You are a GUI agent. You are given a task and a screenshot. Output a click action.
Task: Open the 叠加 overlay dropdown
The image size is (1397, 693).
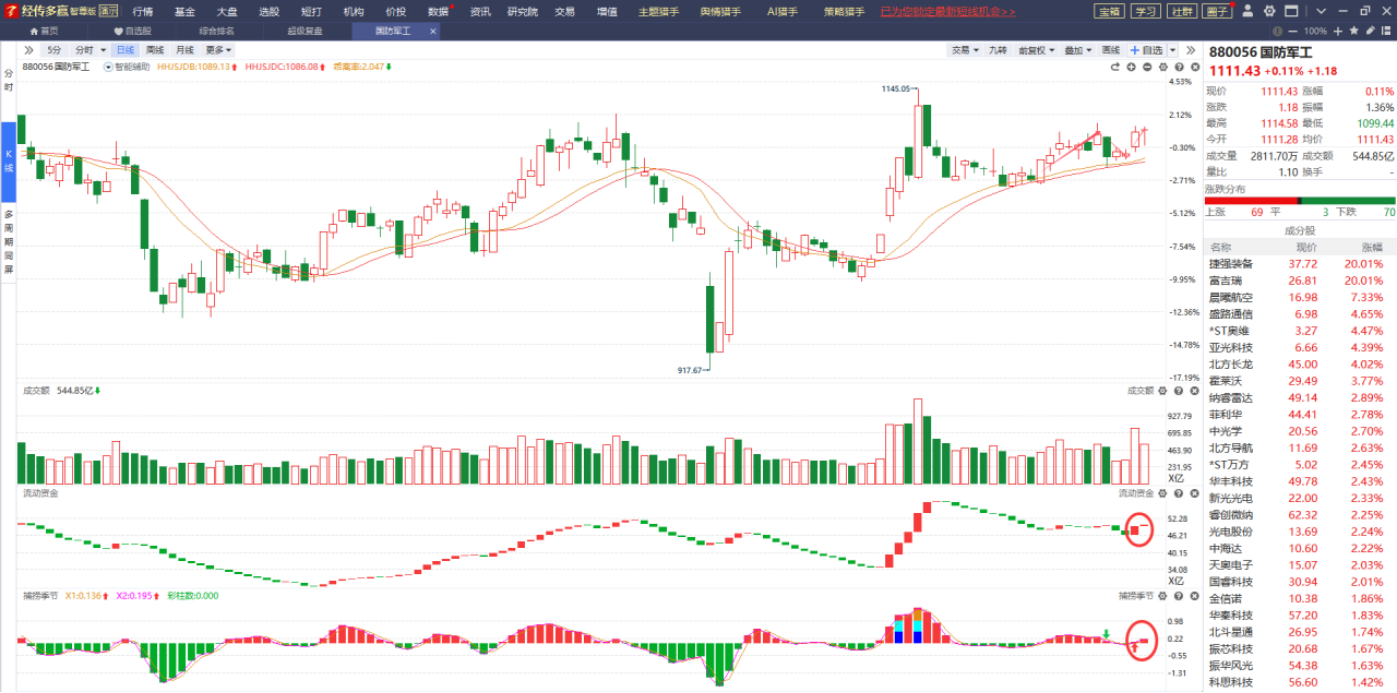coord(1077,50)
